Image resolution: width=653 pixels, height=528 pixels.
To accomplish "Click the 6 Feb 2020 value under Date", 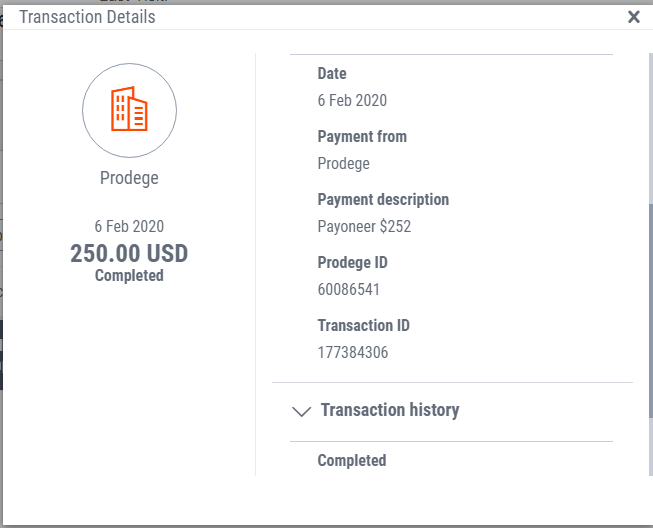I will (352, 100).
